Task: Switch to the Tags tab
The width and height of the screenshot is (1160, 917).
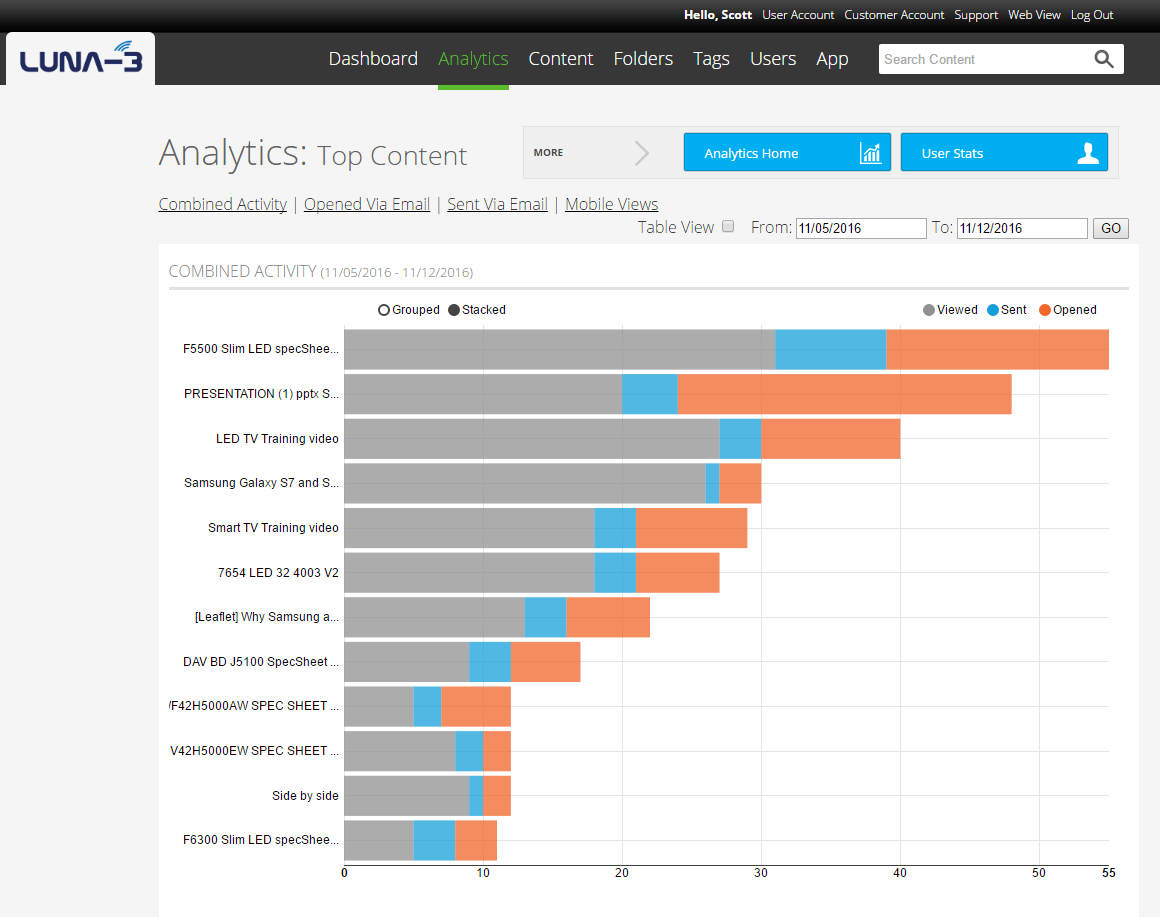Action: coord(711,58)
